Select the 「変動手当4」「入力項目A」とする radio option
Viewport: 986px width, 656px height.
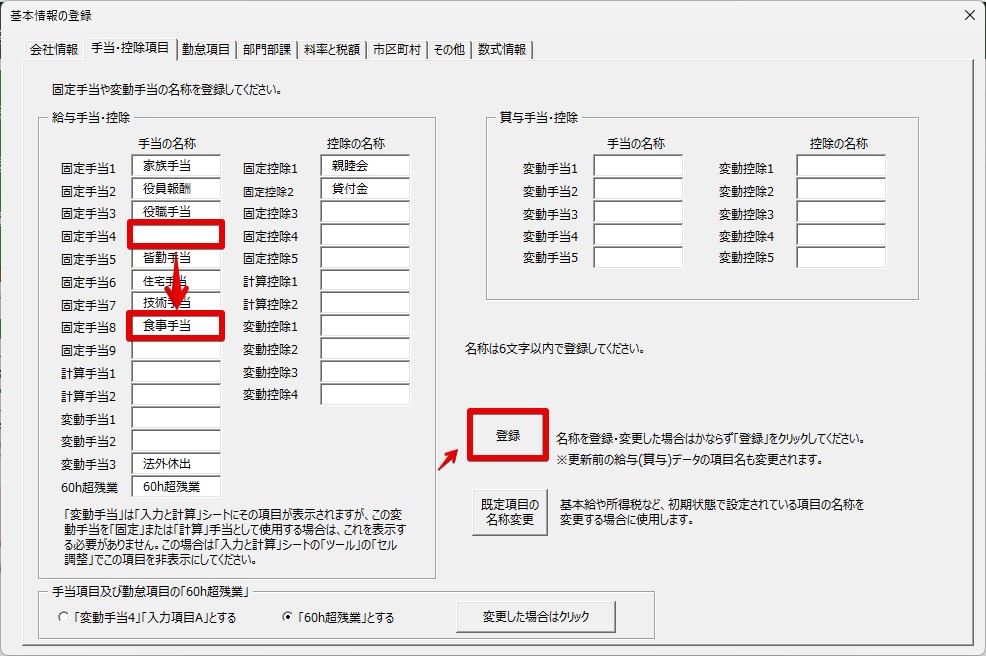[x=66, y=618]
